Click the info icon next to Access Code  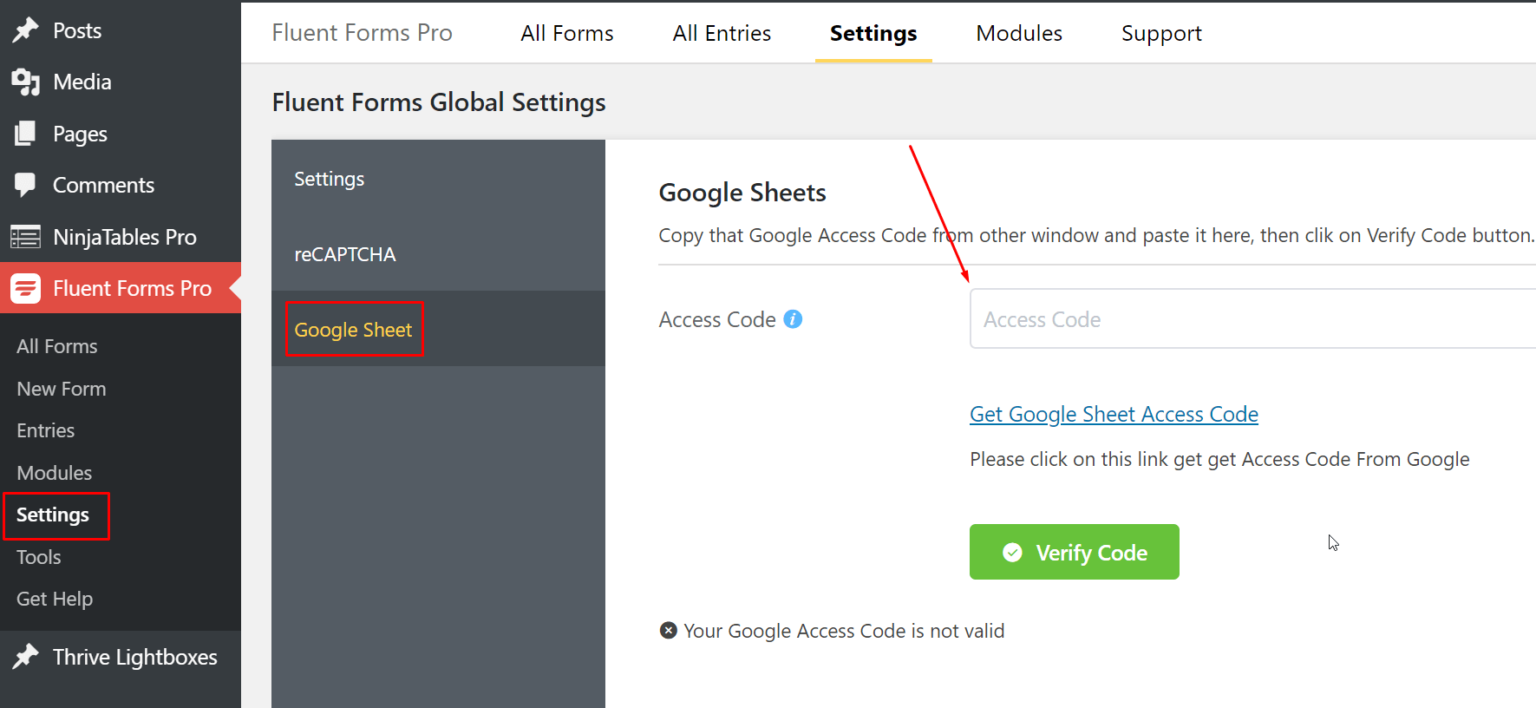click(792, 318)
